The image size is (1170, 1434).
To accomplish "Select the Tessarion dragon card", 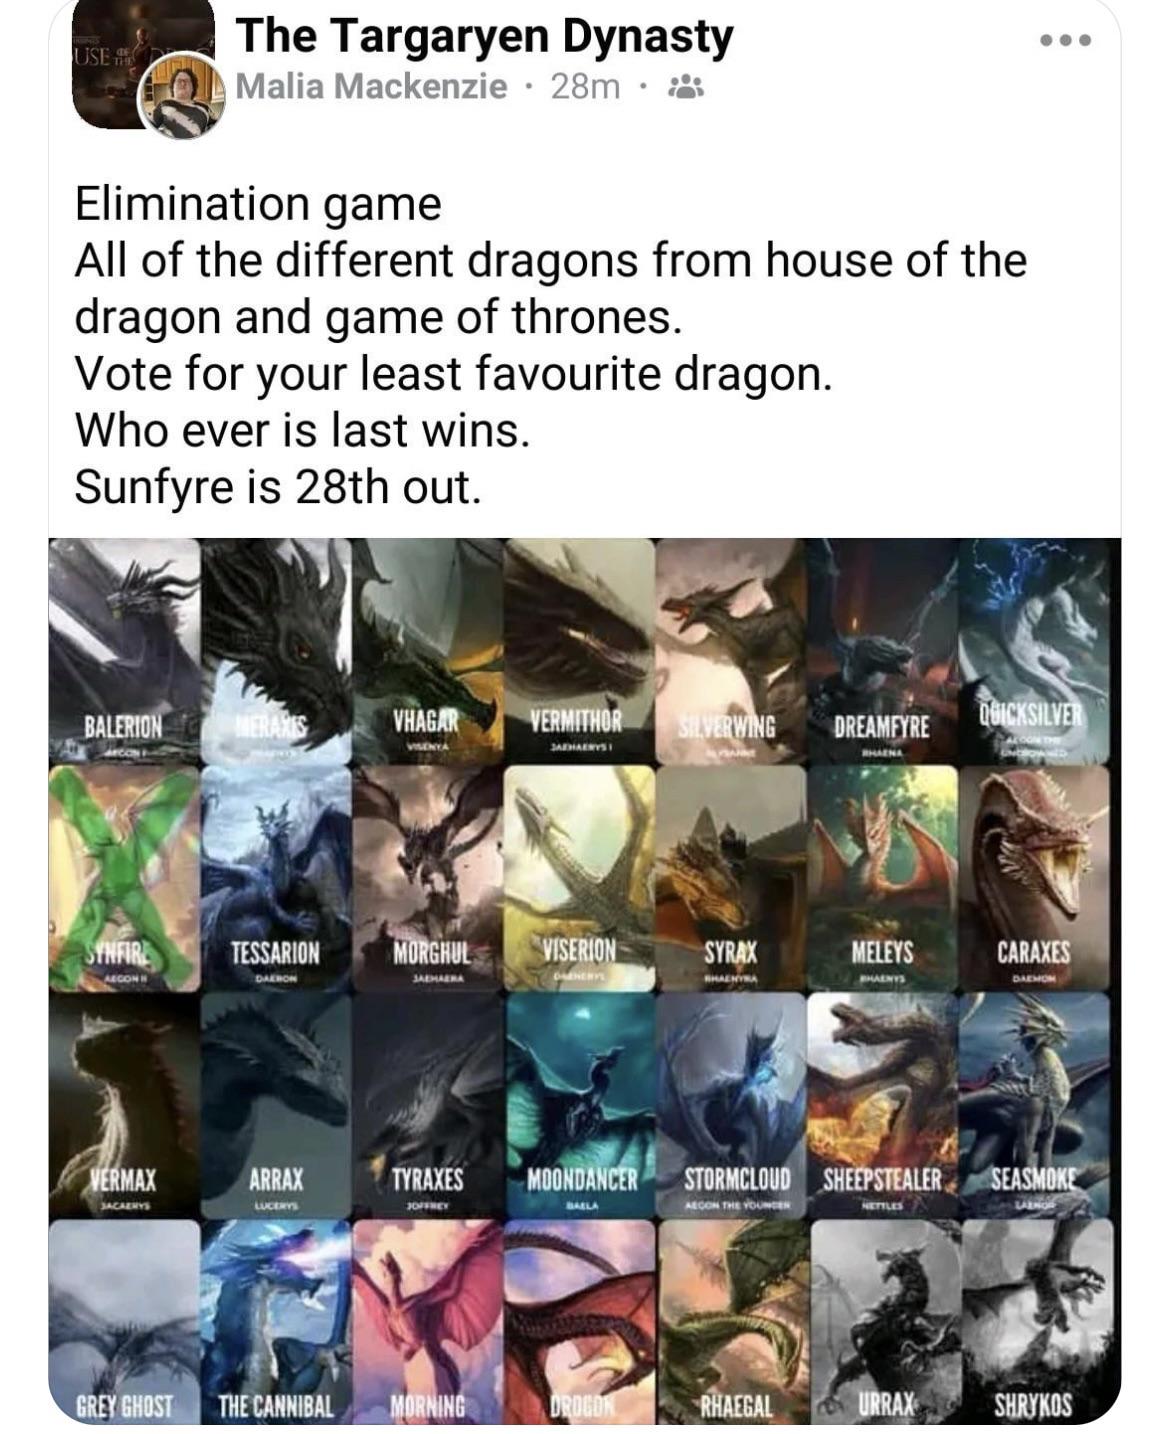I will click(276, 879).
